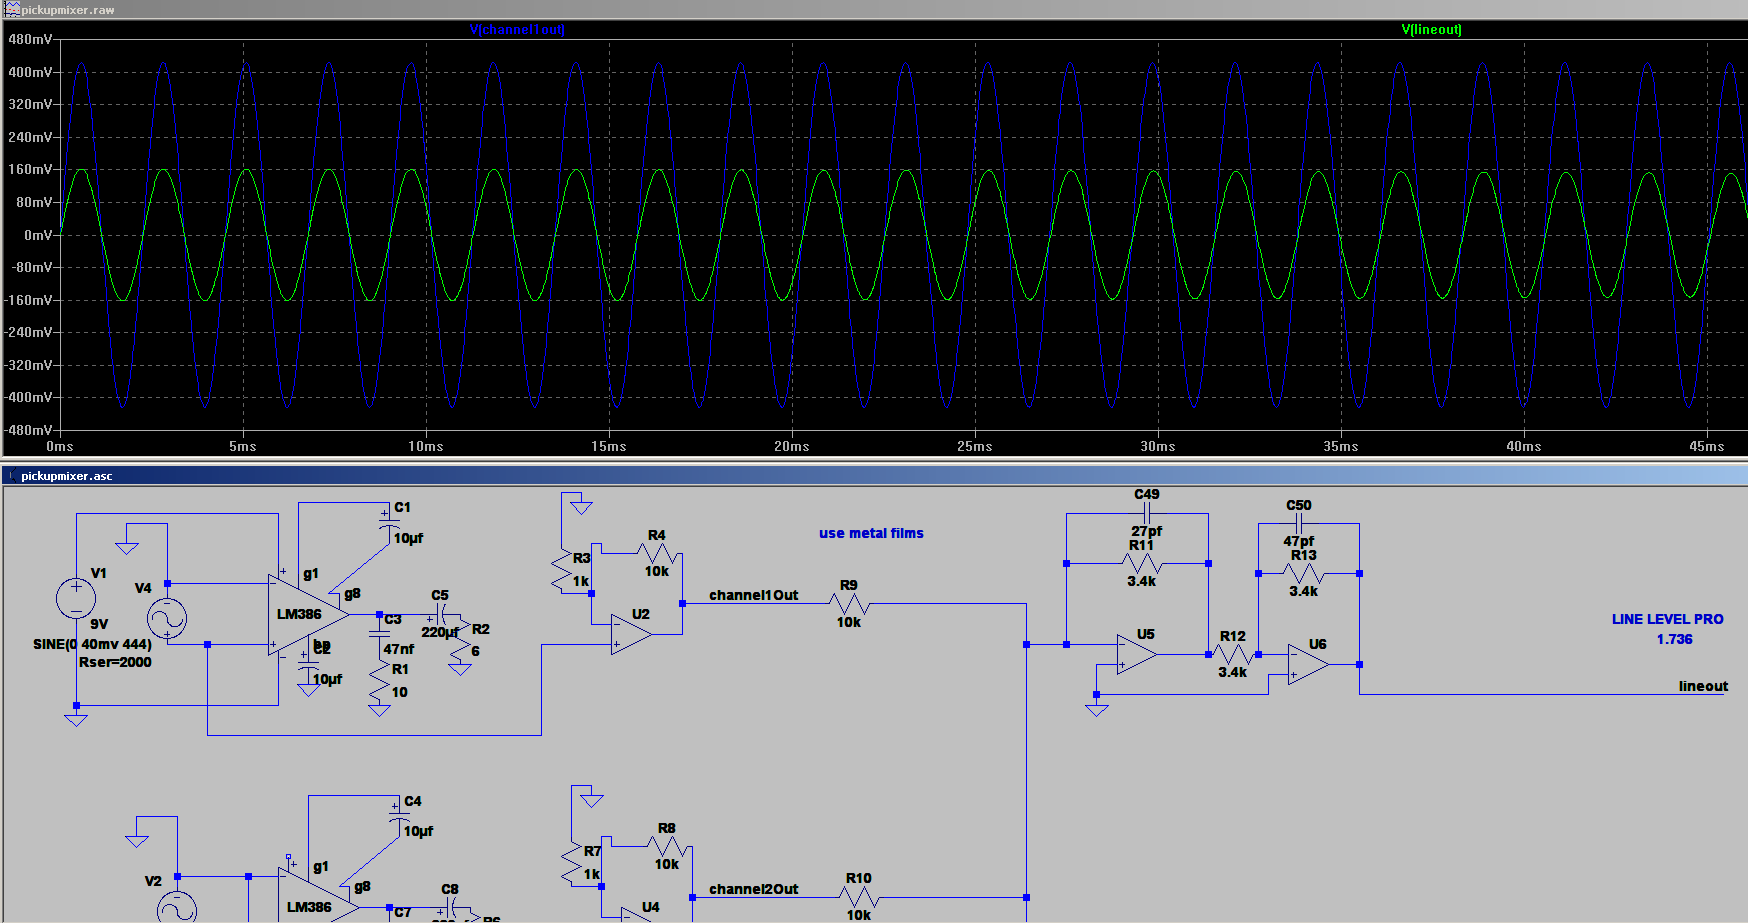Click the V1 battery voltage source symbol
The width and height of the screenshot is (1748, 923).
(76, 598)
